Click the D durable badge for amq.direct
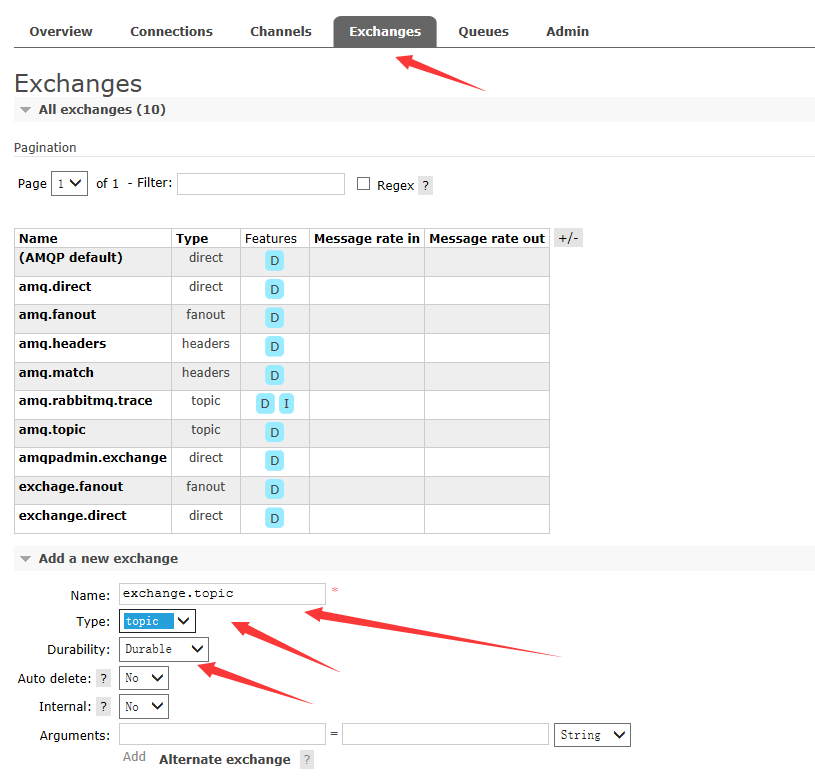 pos(274,289)
